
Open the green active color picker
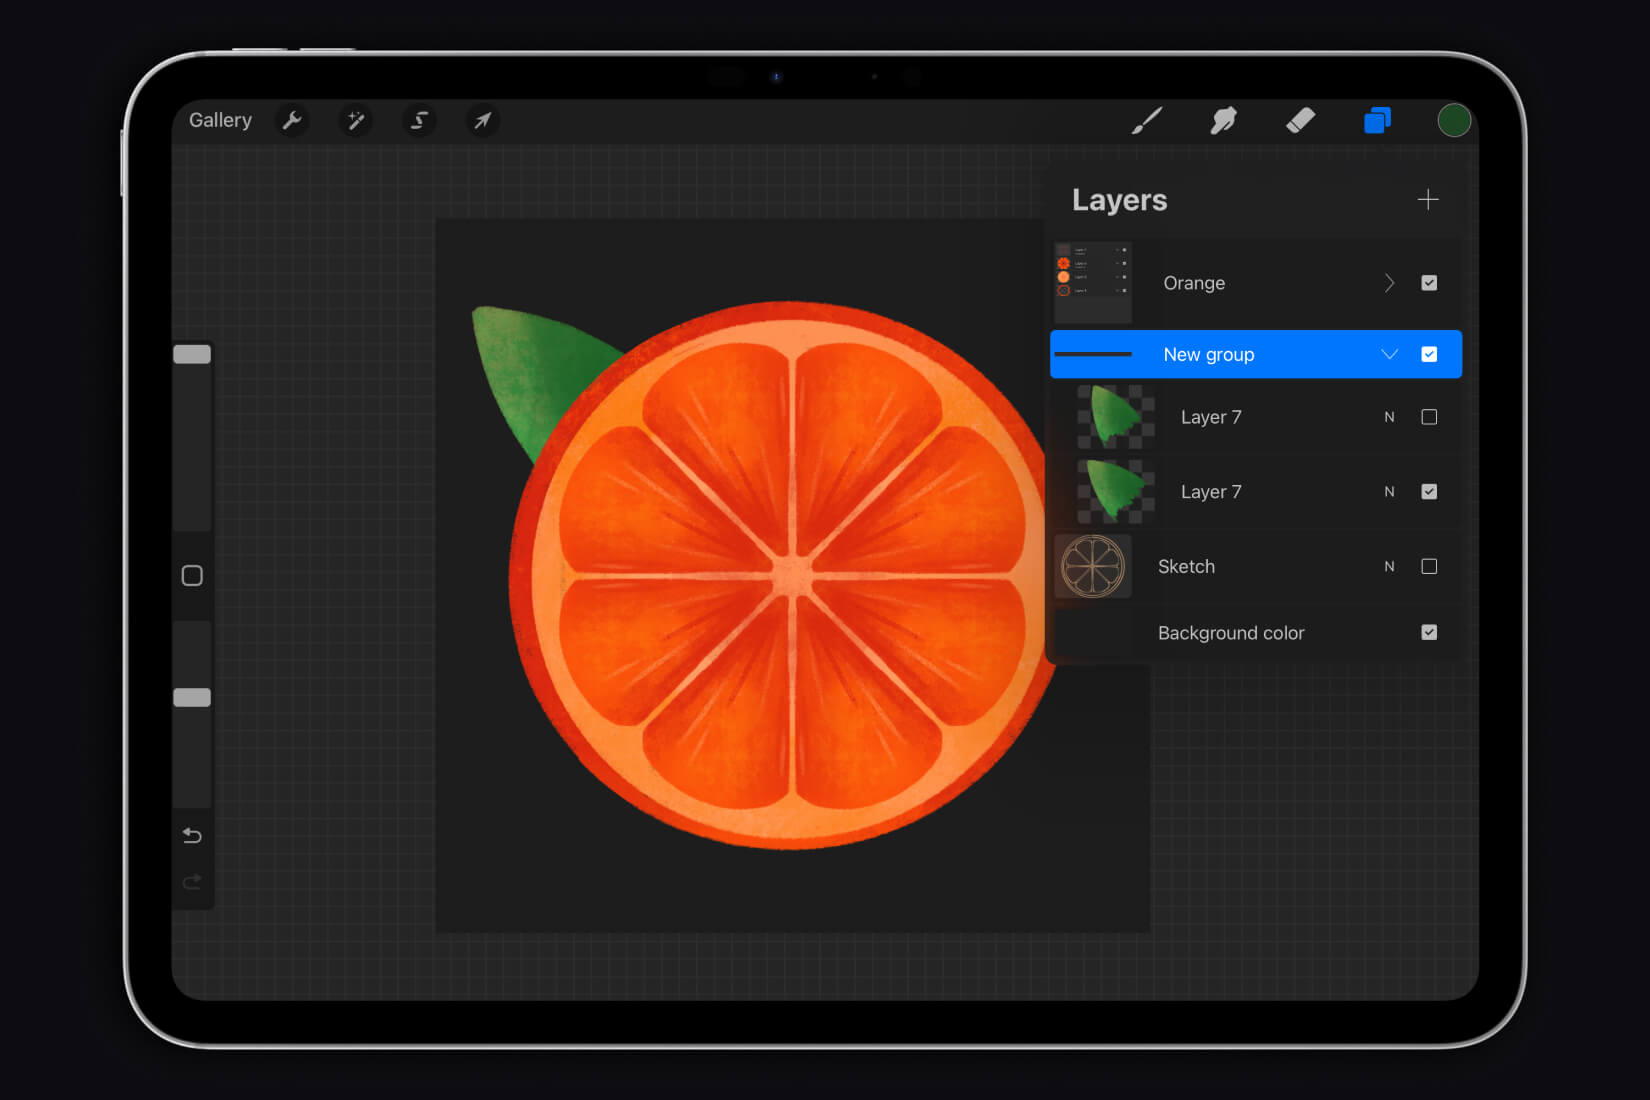coord(1454,120)
